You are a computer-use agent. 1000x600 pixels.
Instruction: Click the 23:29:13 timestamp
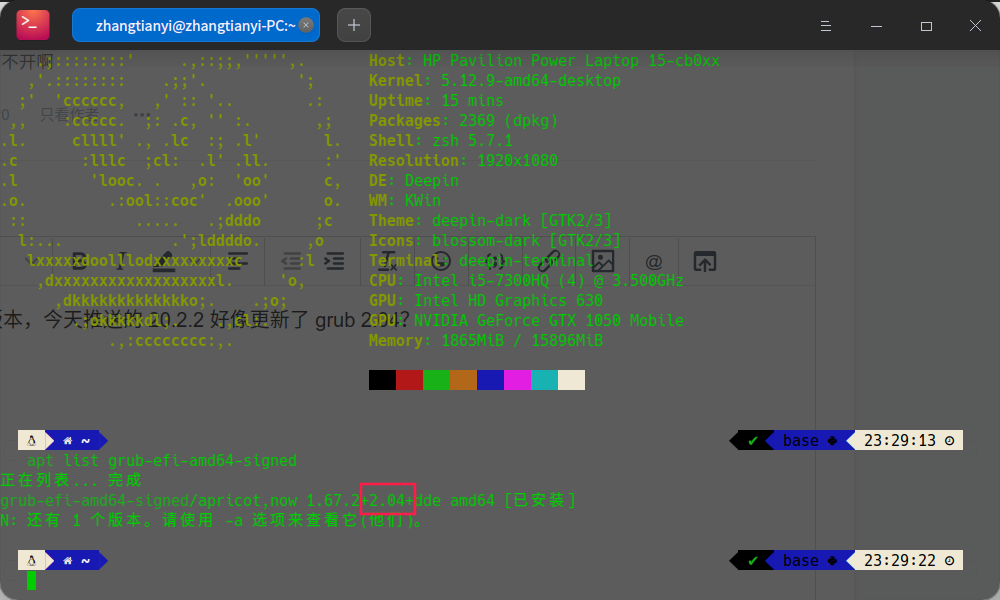click(900, 441)
